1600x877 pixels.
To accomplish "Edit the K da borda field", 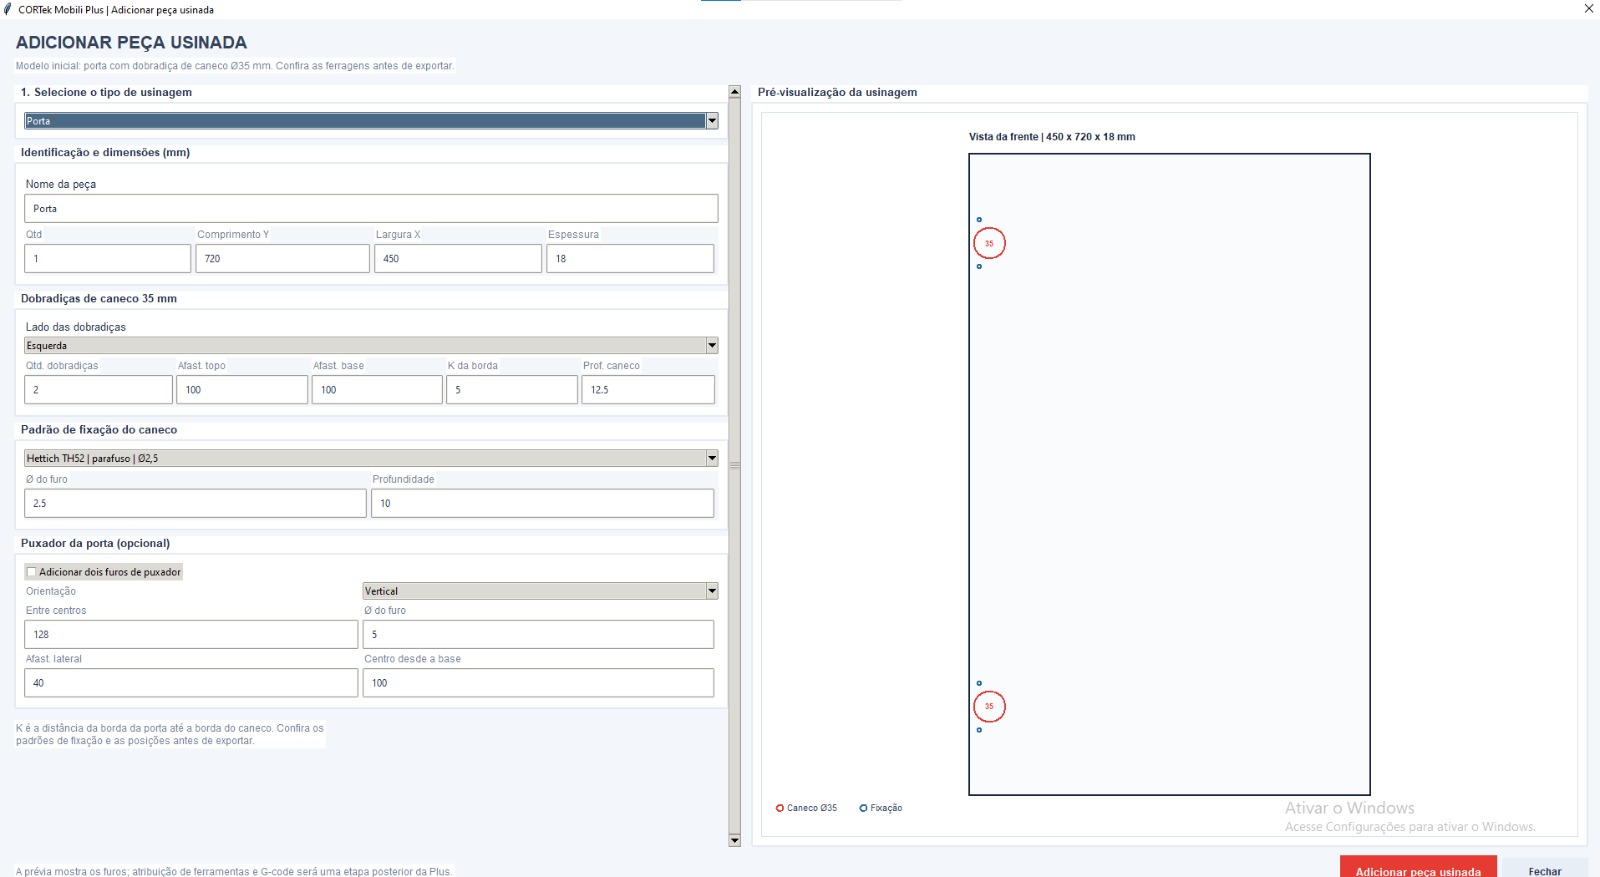I will click(x=512, y=389).
